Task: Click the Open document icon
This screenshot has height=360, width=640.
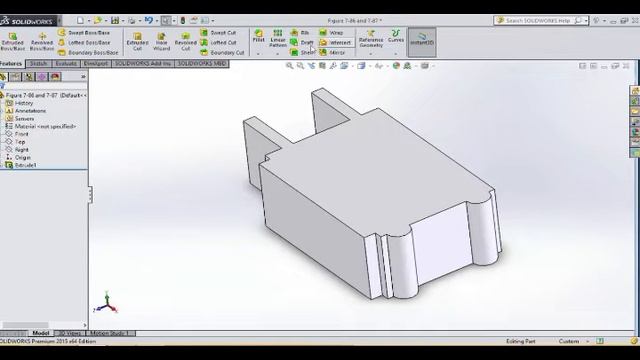Action: pyautogui.click(x=98, y=20)
